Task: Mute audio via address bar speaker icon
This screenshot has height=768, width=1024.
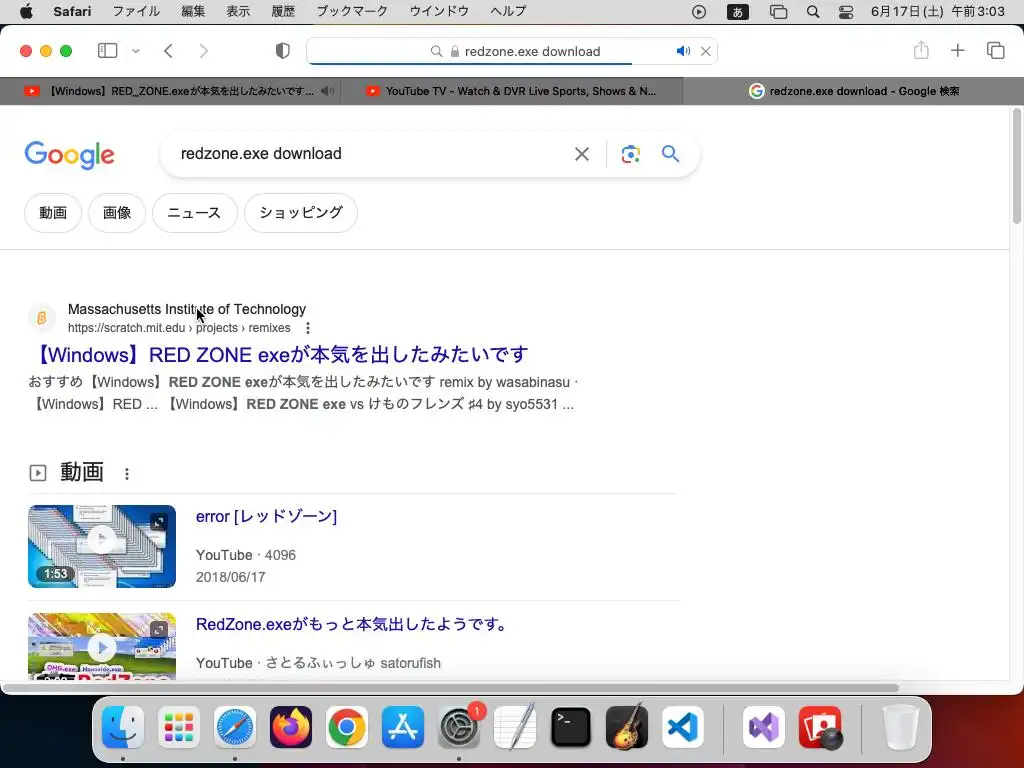Action: (683, 51)
